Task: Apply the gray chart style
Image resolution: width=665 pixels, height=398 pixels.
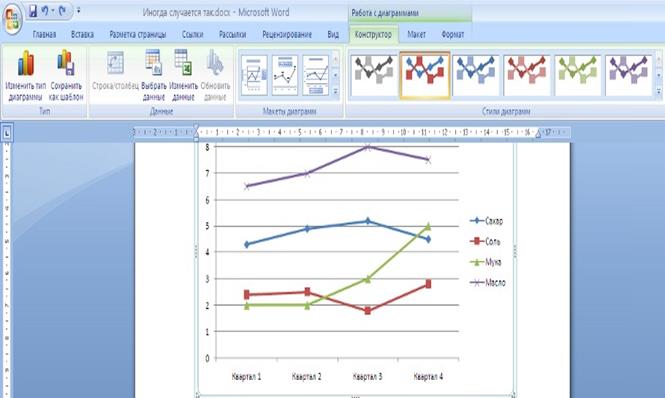Action: pyautogui.click(x=374, y=75)
